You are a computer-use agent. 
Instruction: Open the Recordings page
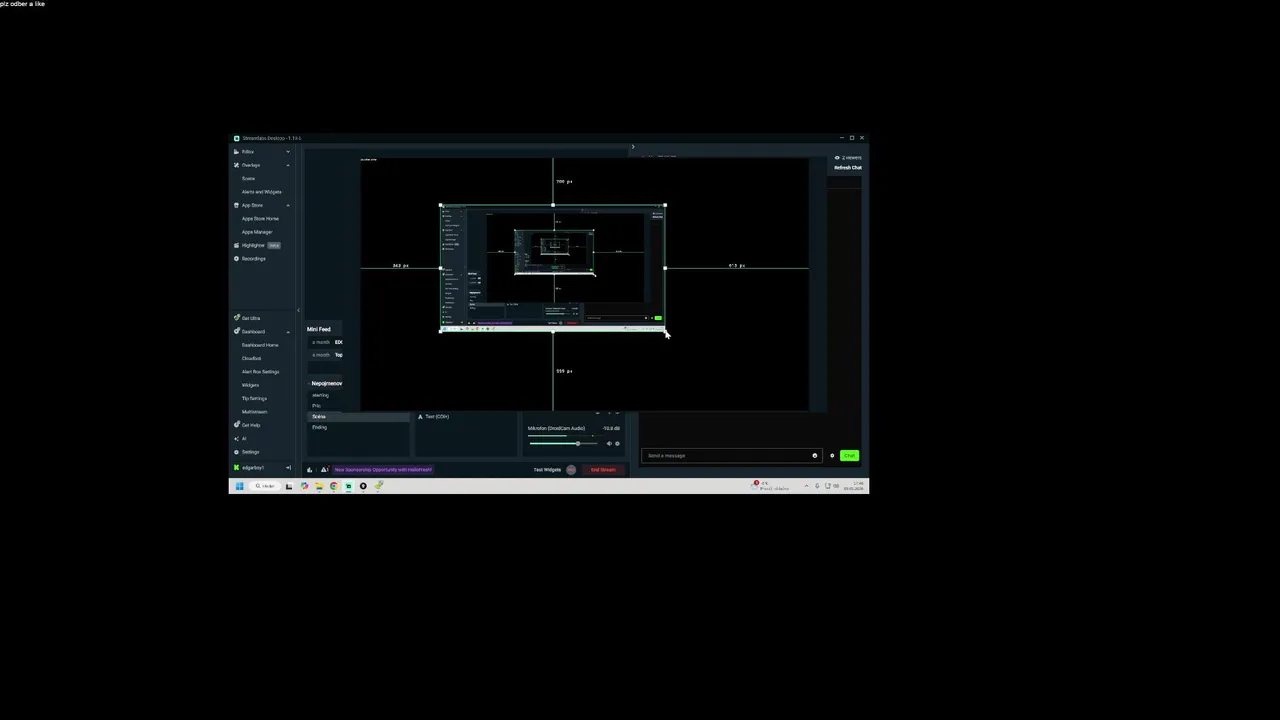pos(253,259)
